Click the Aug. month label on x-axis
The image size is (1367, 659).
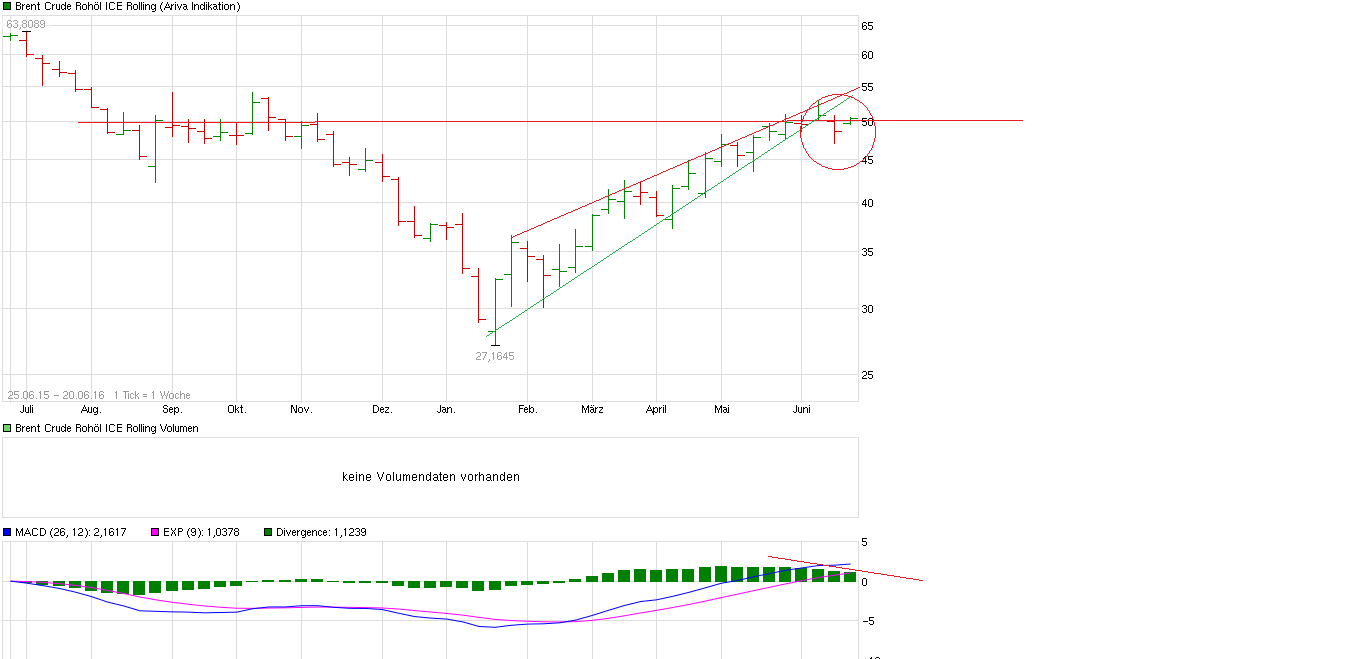[x=91, y=409]
